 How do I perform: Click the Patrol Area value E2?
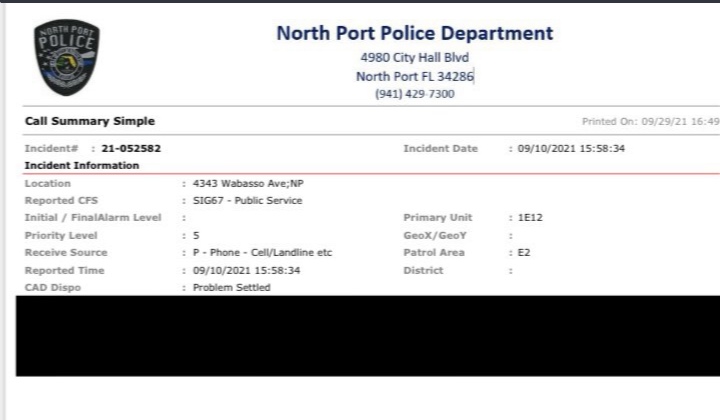(x=522, y=253)
